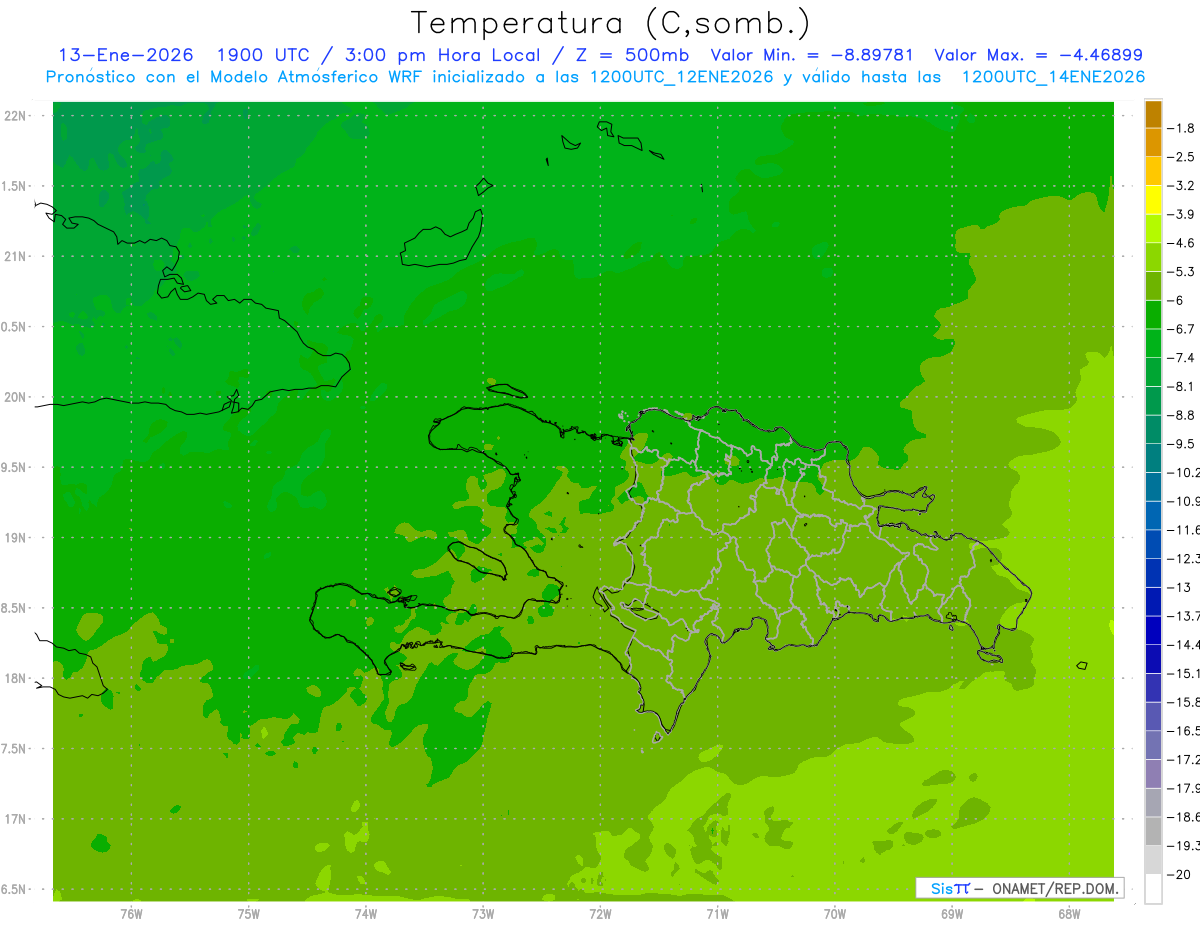The image size is (1200, 927).
Task: Click the '21N' latitude label
Action: pos(16,257)
